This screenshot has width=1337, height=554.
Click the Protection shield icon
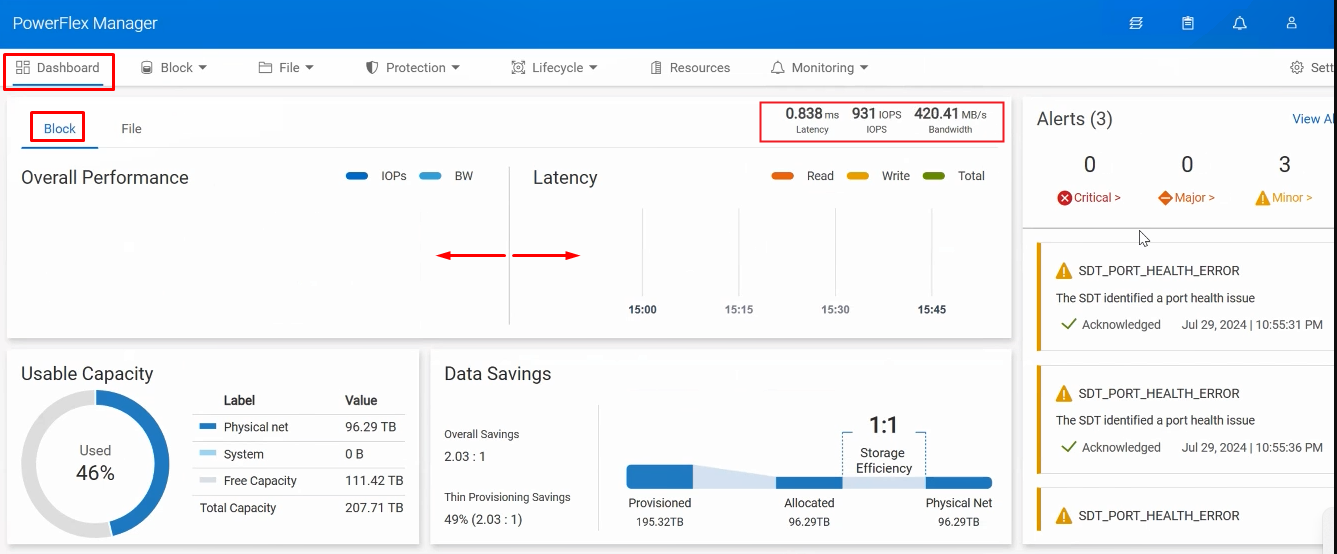pyautogui.click(x=372, y=68)
